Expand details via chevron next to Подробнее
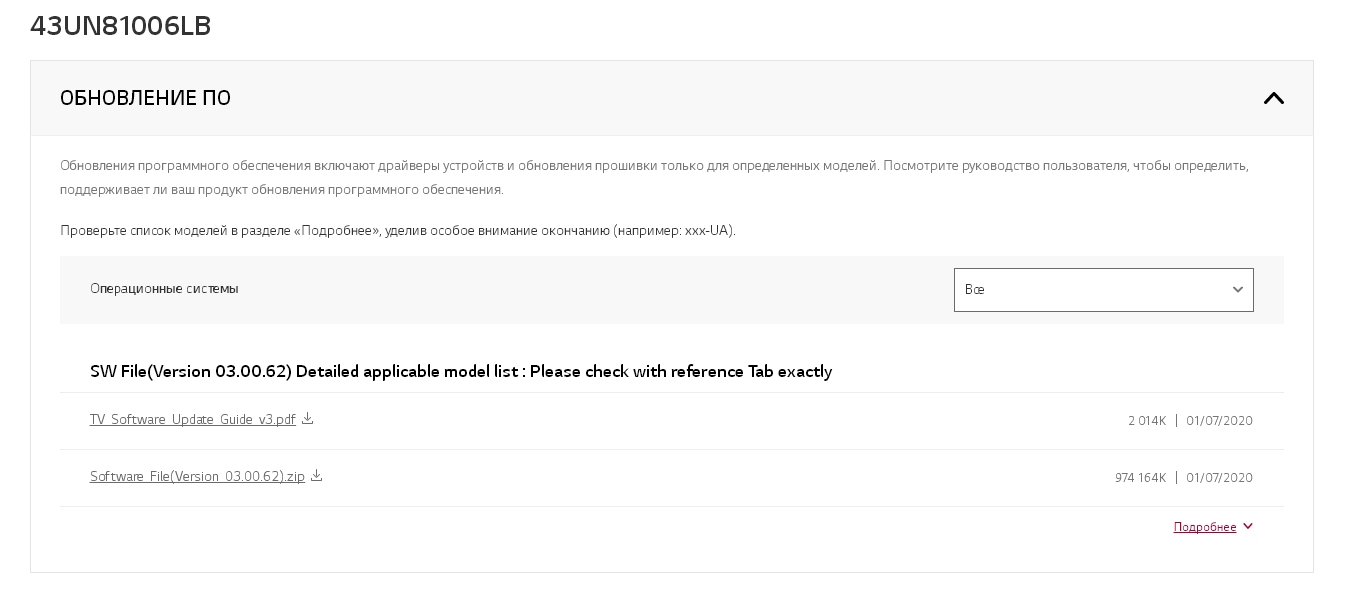 coord(1248,527)
